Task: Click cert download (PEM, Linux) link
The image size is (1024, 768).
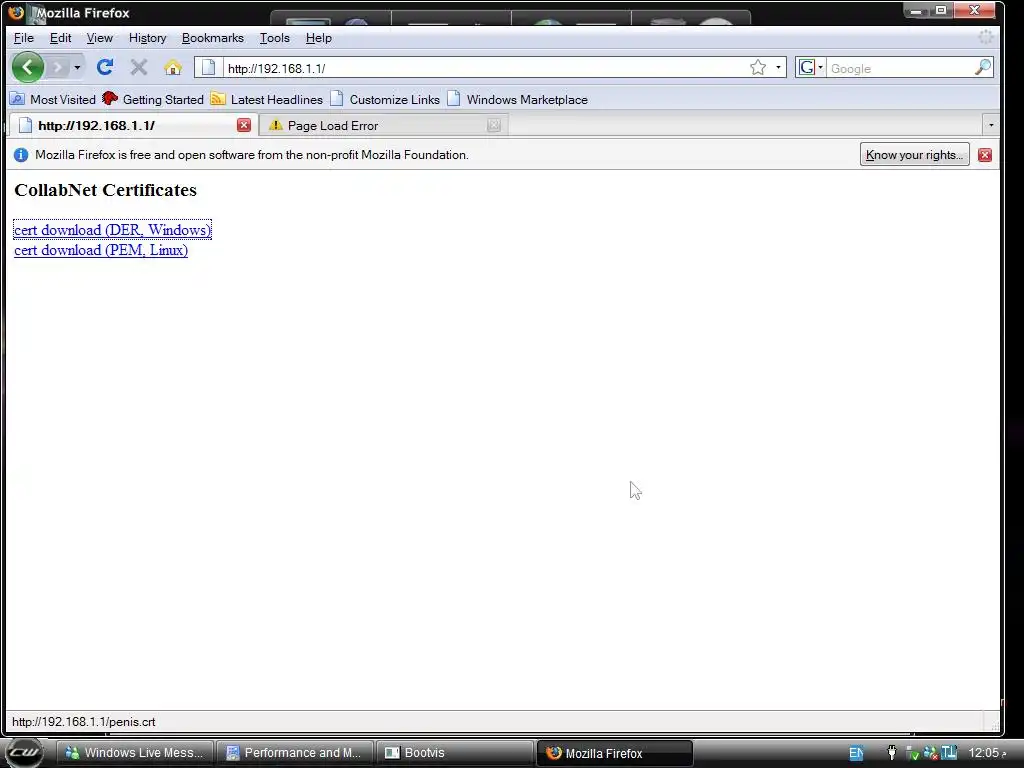Action: click(101, 250)
